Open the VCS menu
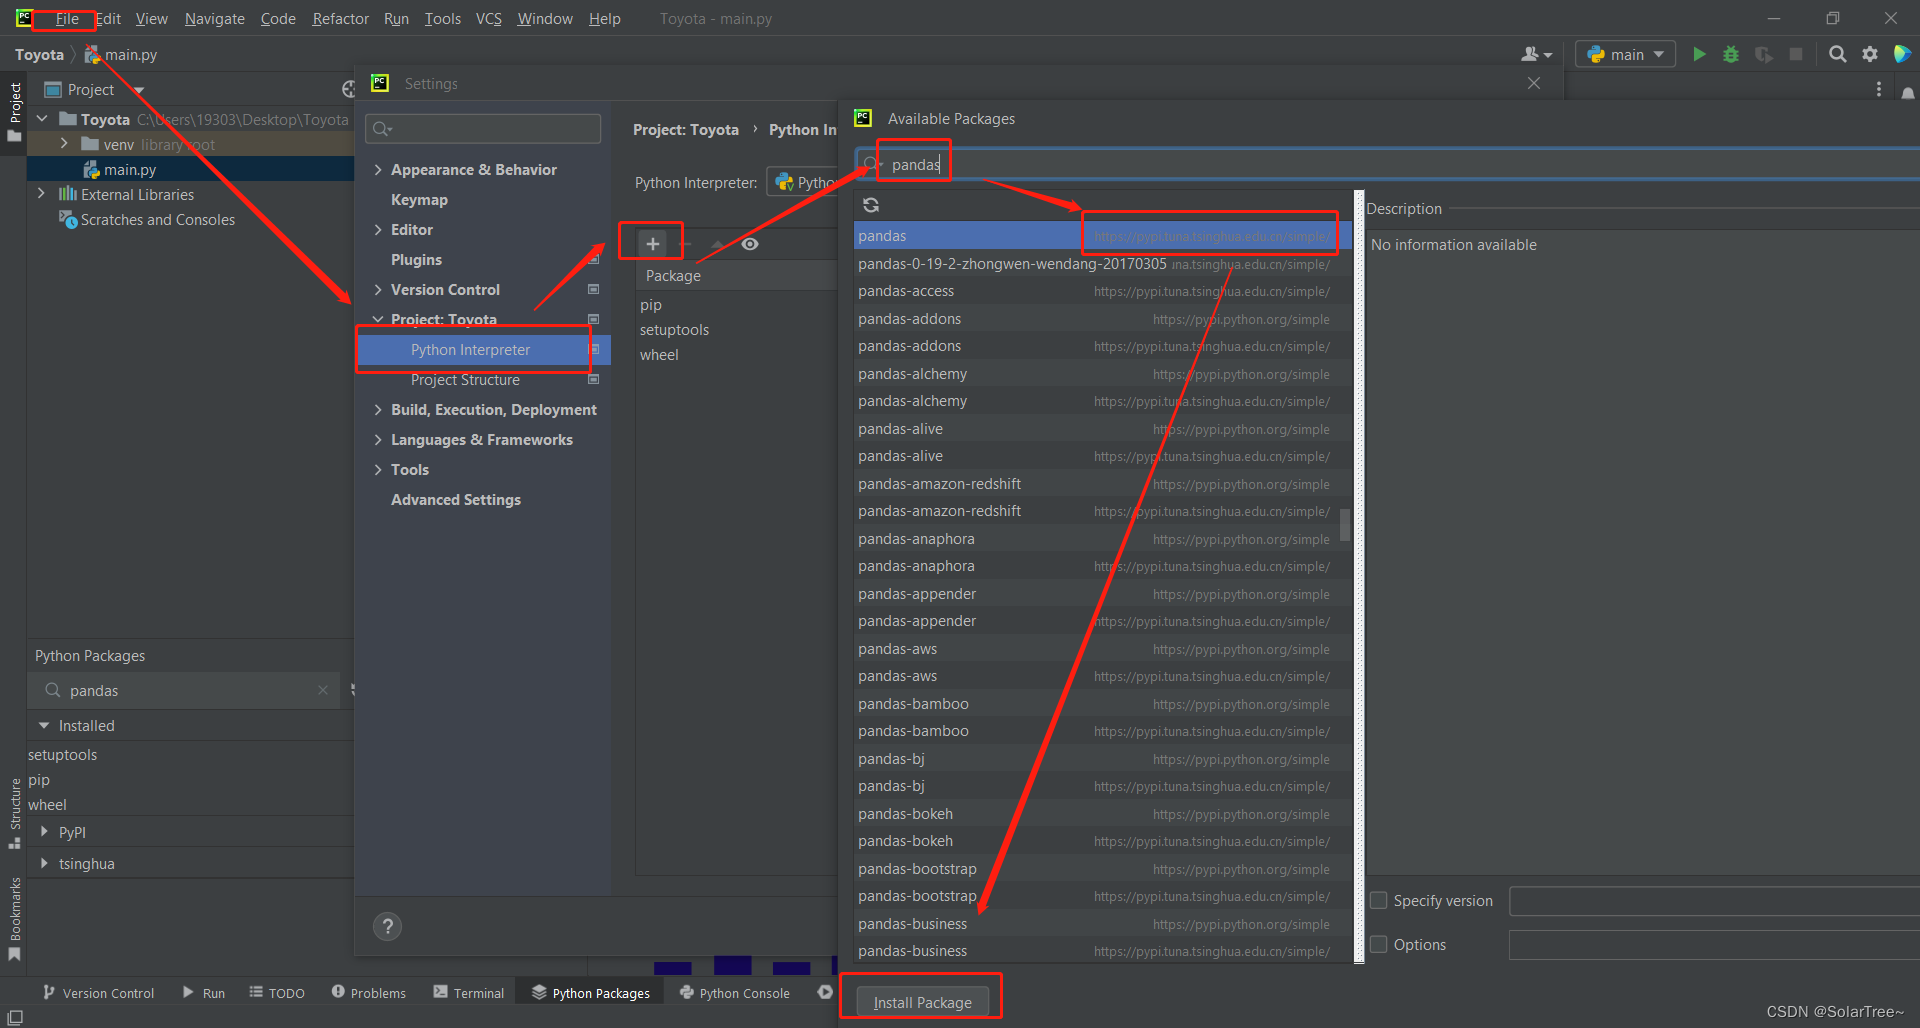1920x1028 pixels. coord(489,18)
